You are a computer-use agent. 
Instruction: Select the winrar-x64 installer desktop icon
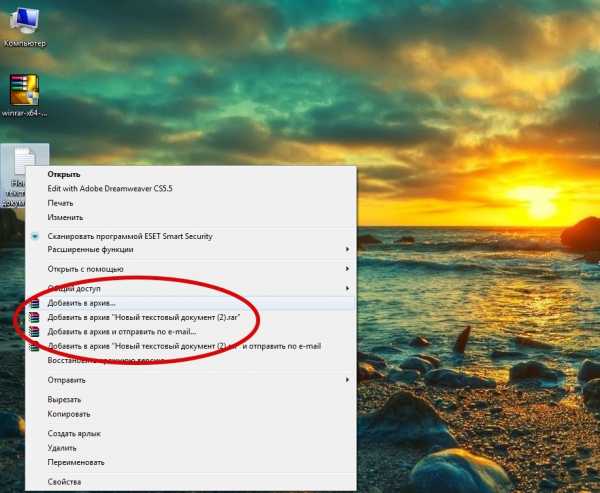coord(24,95)
